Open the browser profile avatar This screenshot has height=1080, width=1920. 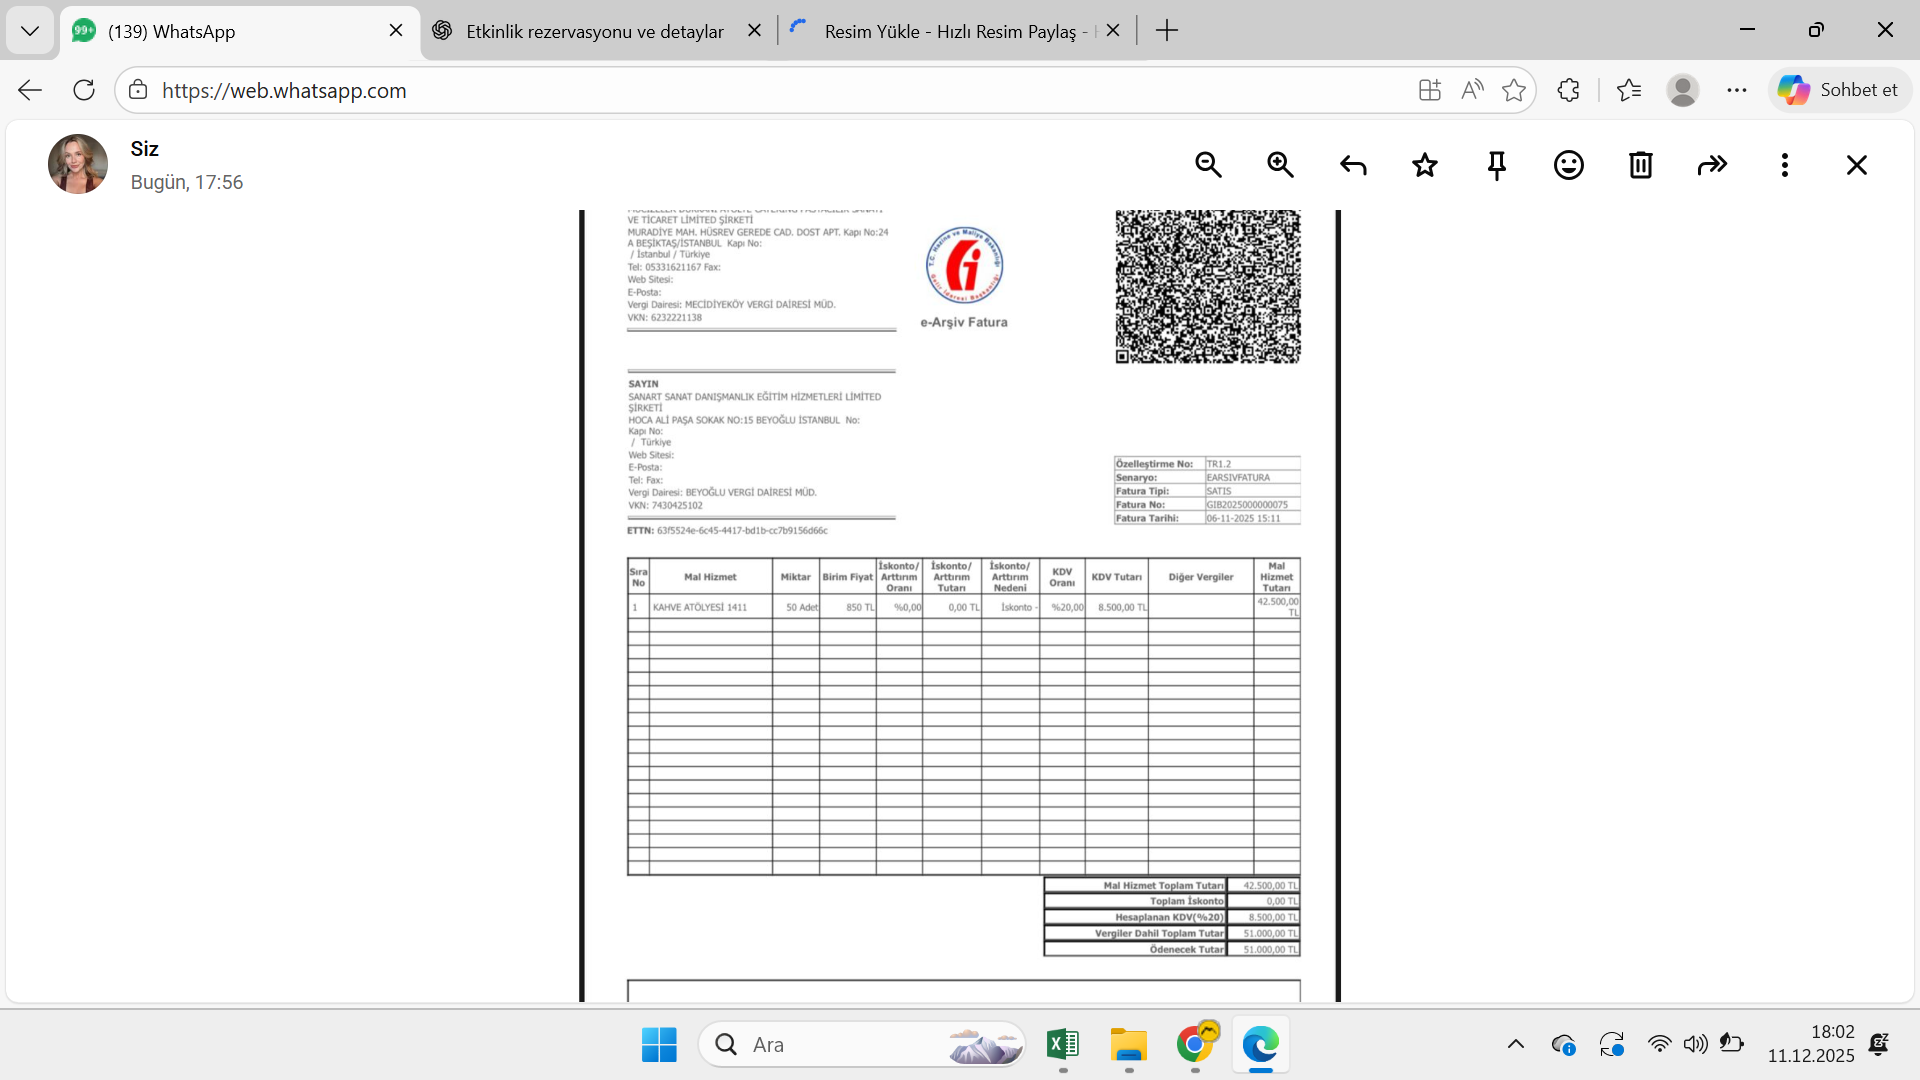click(x=1683, y=90)
